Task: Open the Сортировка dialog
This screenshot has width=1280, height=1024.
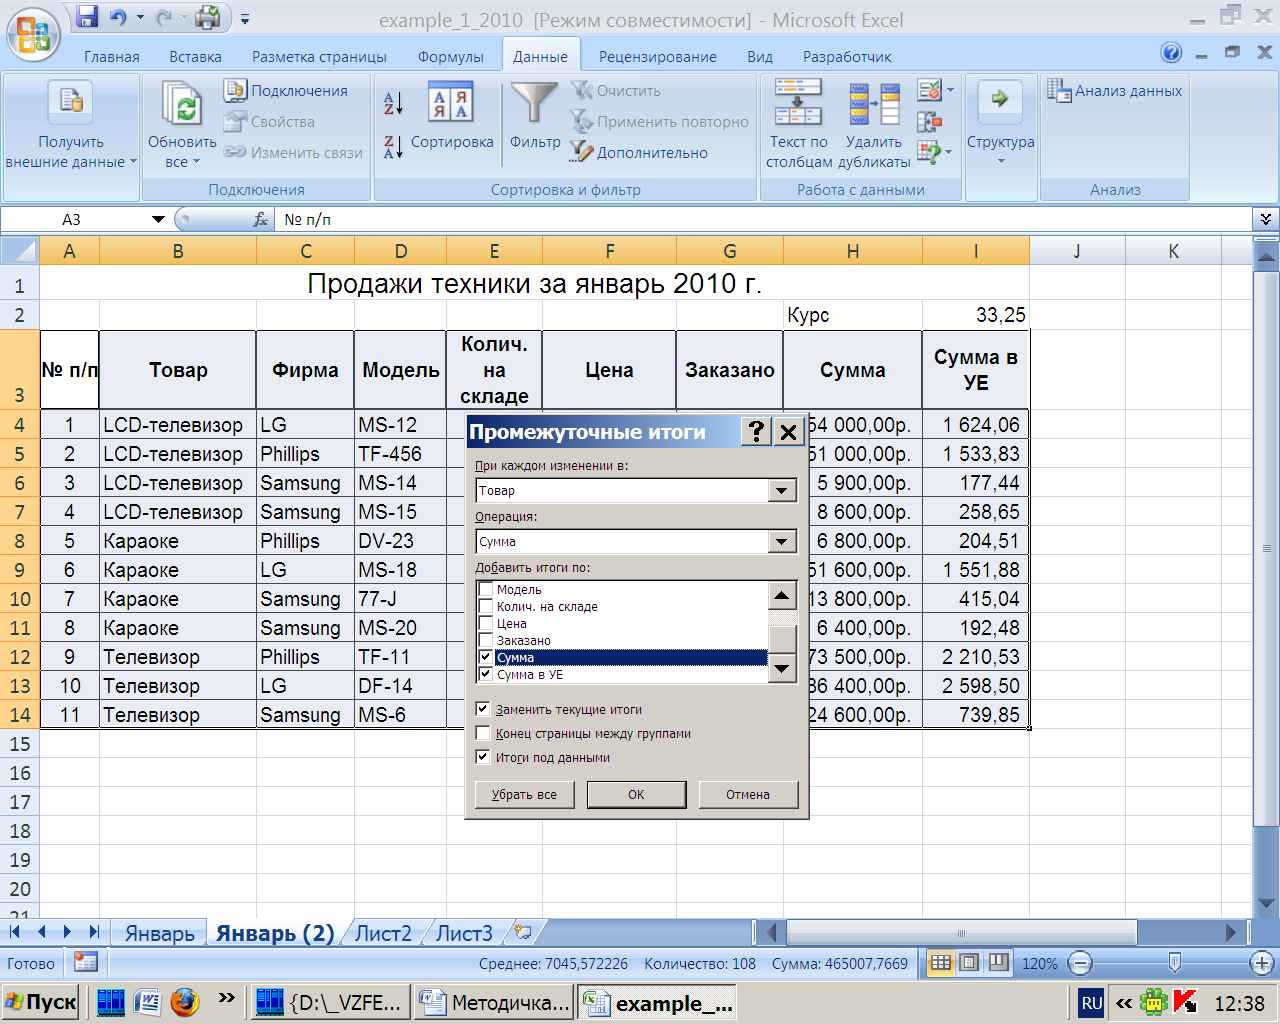Action: tap(452, 116)
